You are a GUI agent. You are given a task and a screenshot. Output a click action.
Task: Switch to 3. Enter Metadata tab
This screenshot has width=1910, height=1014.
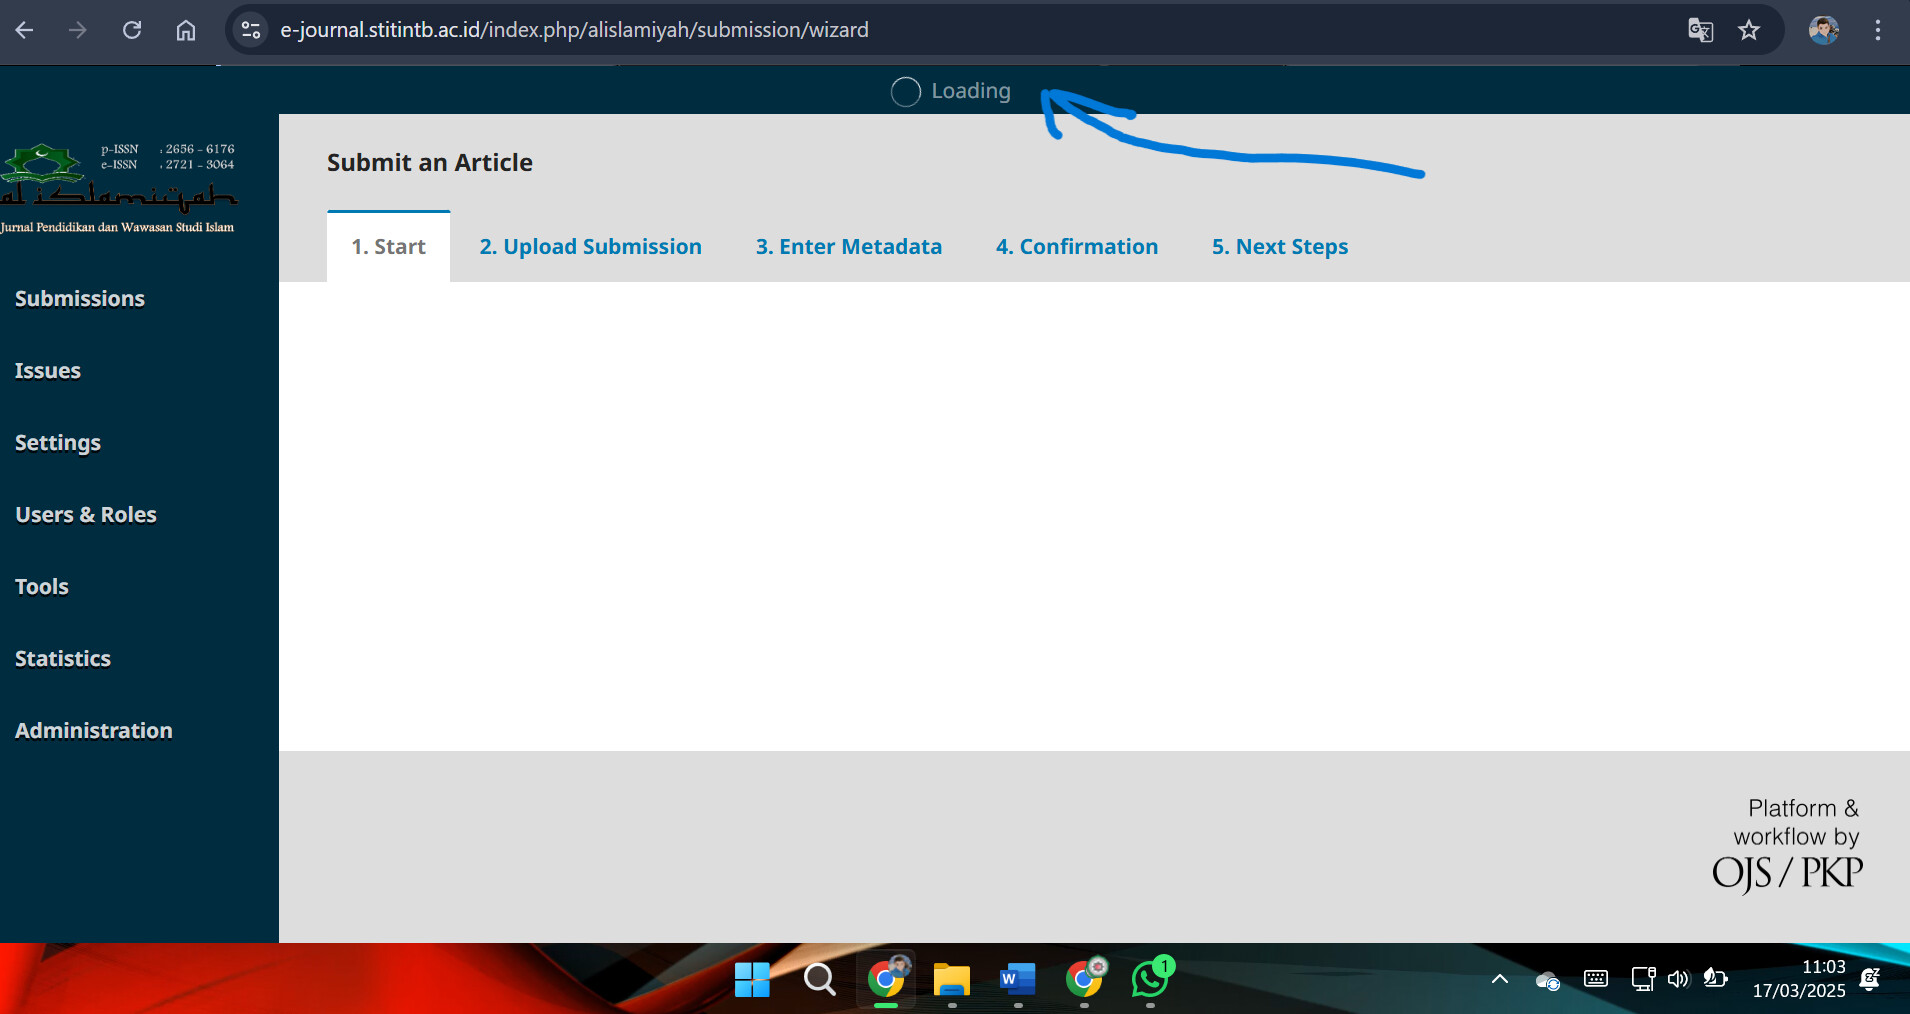pos(849,247)
